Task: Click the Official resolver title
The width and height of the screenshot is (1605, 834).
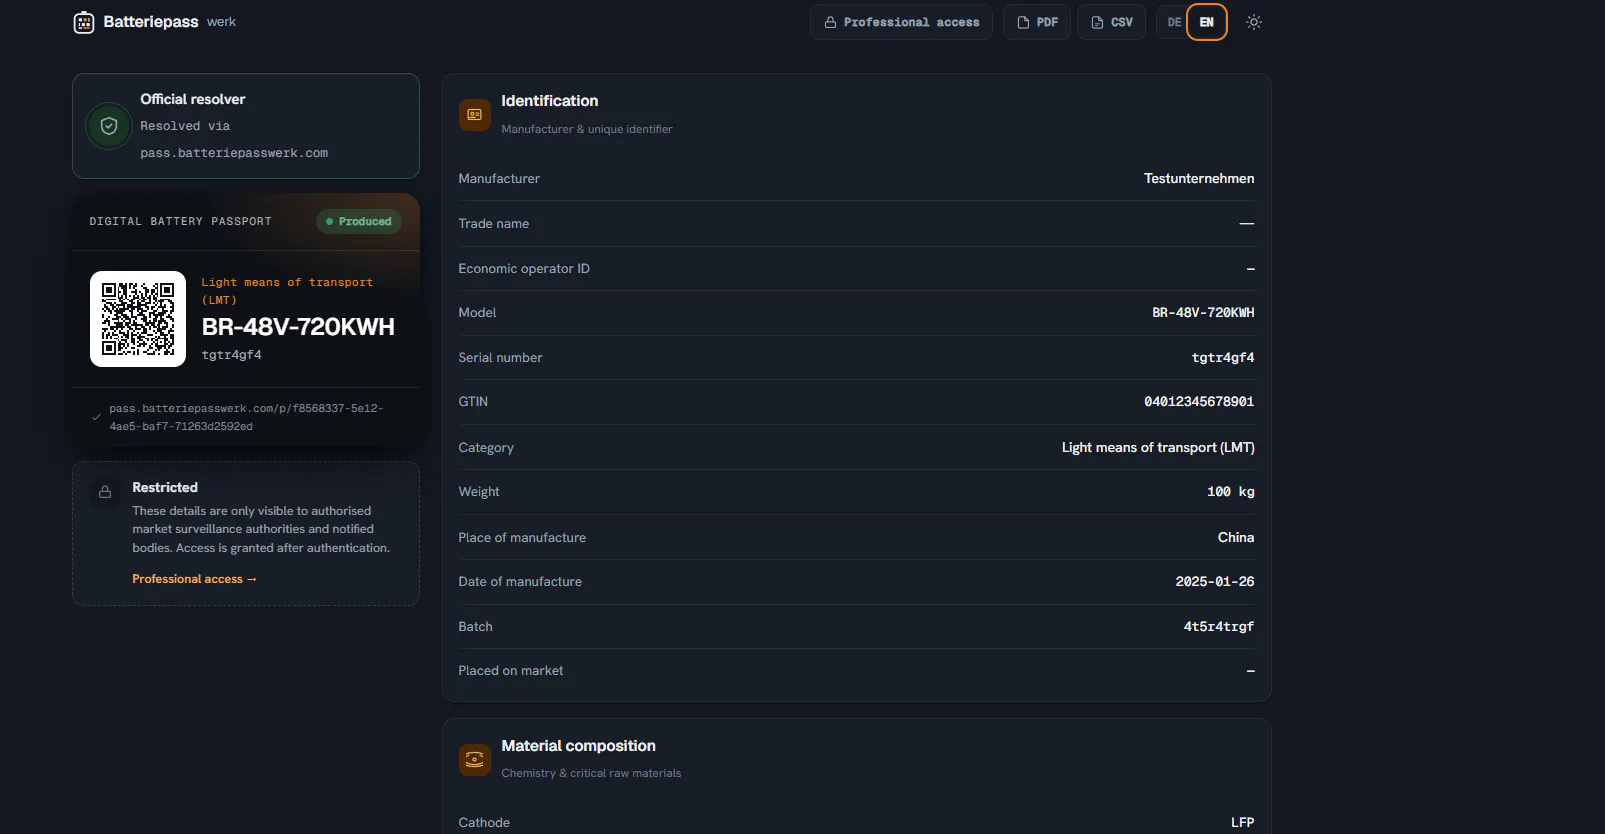Action: 193,99
